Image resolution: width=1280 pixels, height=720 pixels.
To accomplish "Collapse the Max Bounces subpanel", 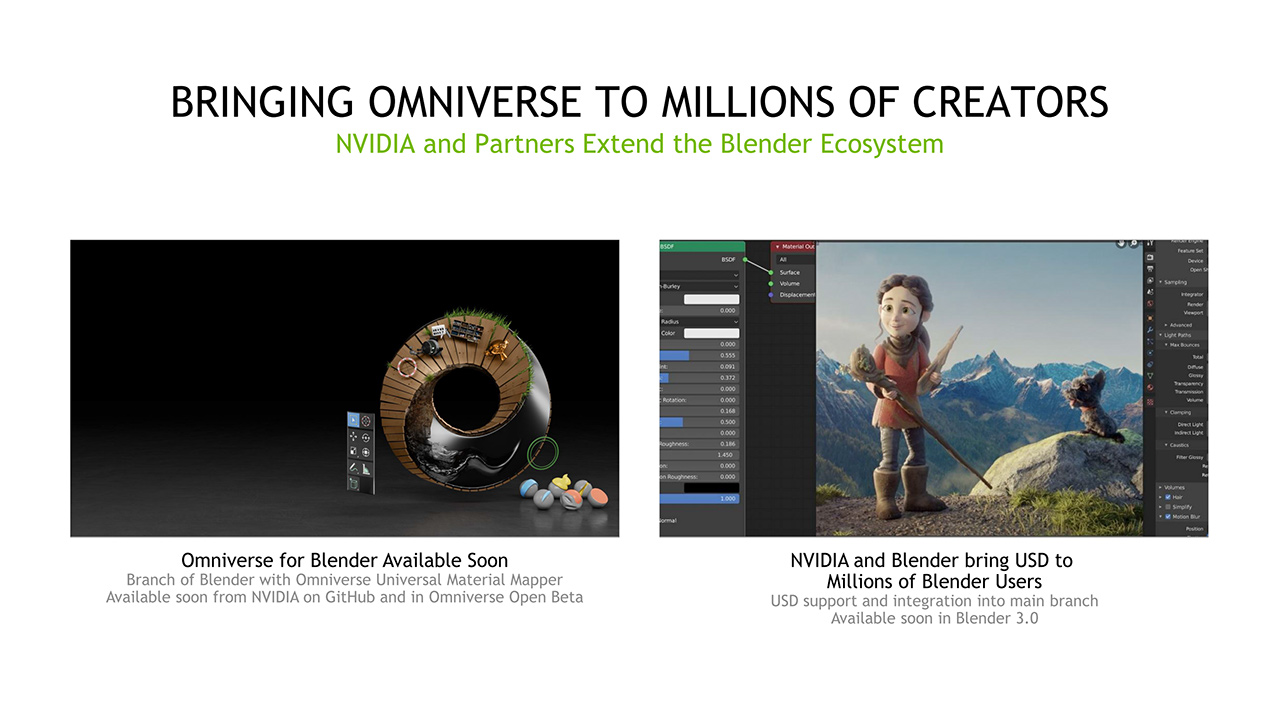I will click(1166, 345).
